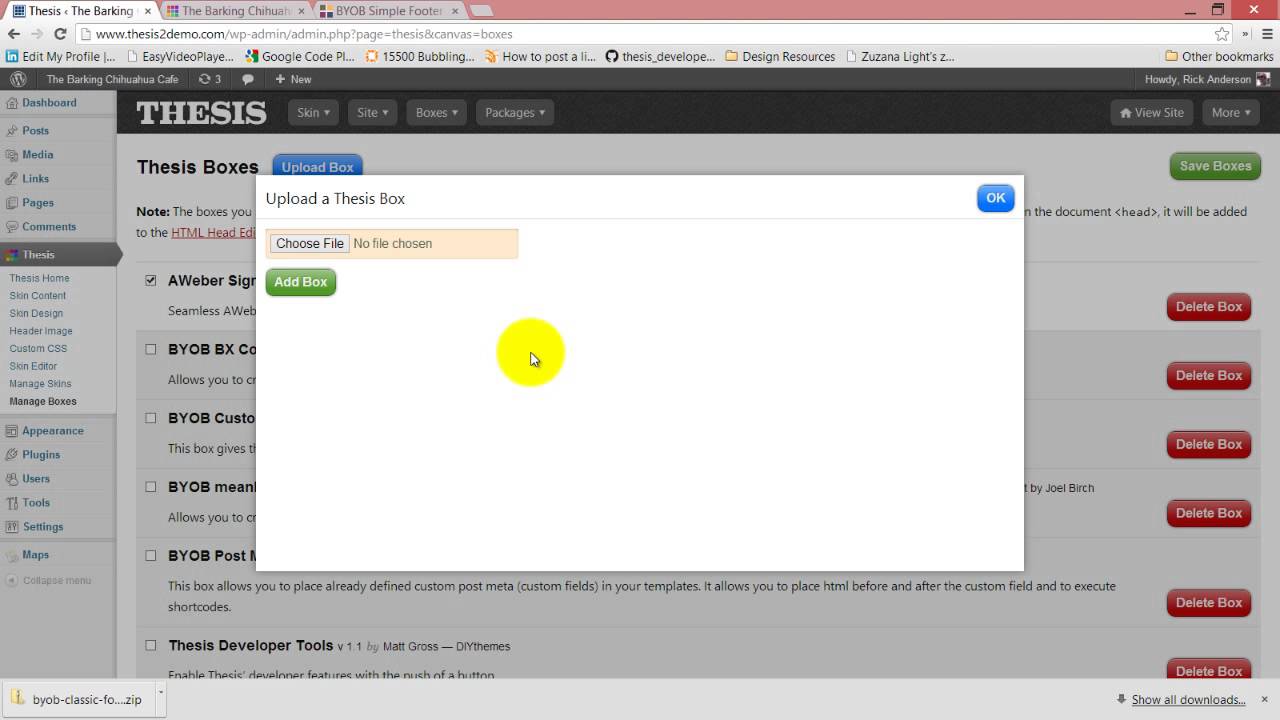Open the HTML Head Editor link
Viewport: 1280px width, 720px height.
click(213, 233)
